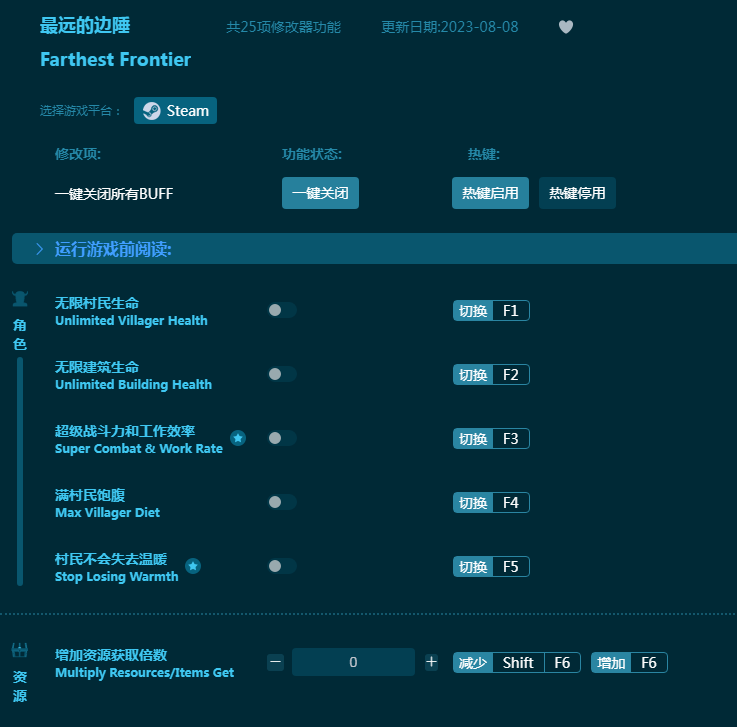Click Farthest Frontier game title
This screenshot has height=727, width=737.
pyautogui.click(x=116, y=60)
